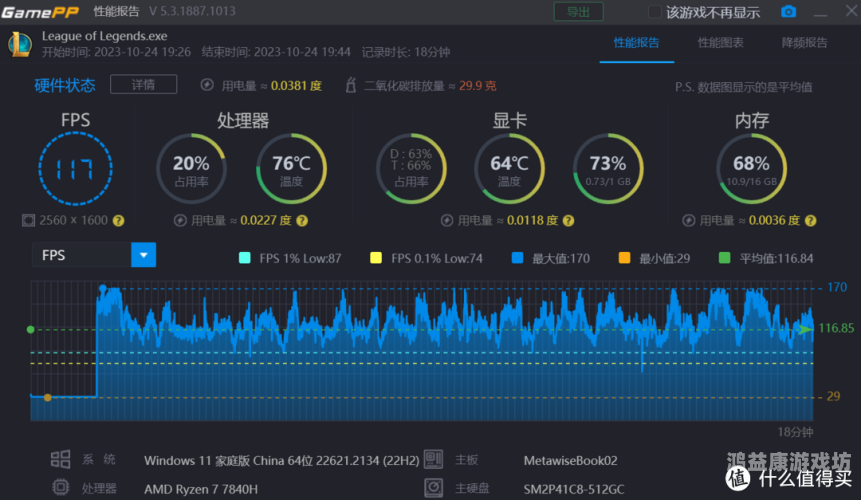Click the FPS 117 circular gauge
The height and width of the screenshot is (500, 861).
click(x=76, y=168)
